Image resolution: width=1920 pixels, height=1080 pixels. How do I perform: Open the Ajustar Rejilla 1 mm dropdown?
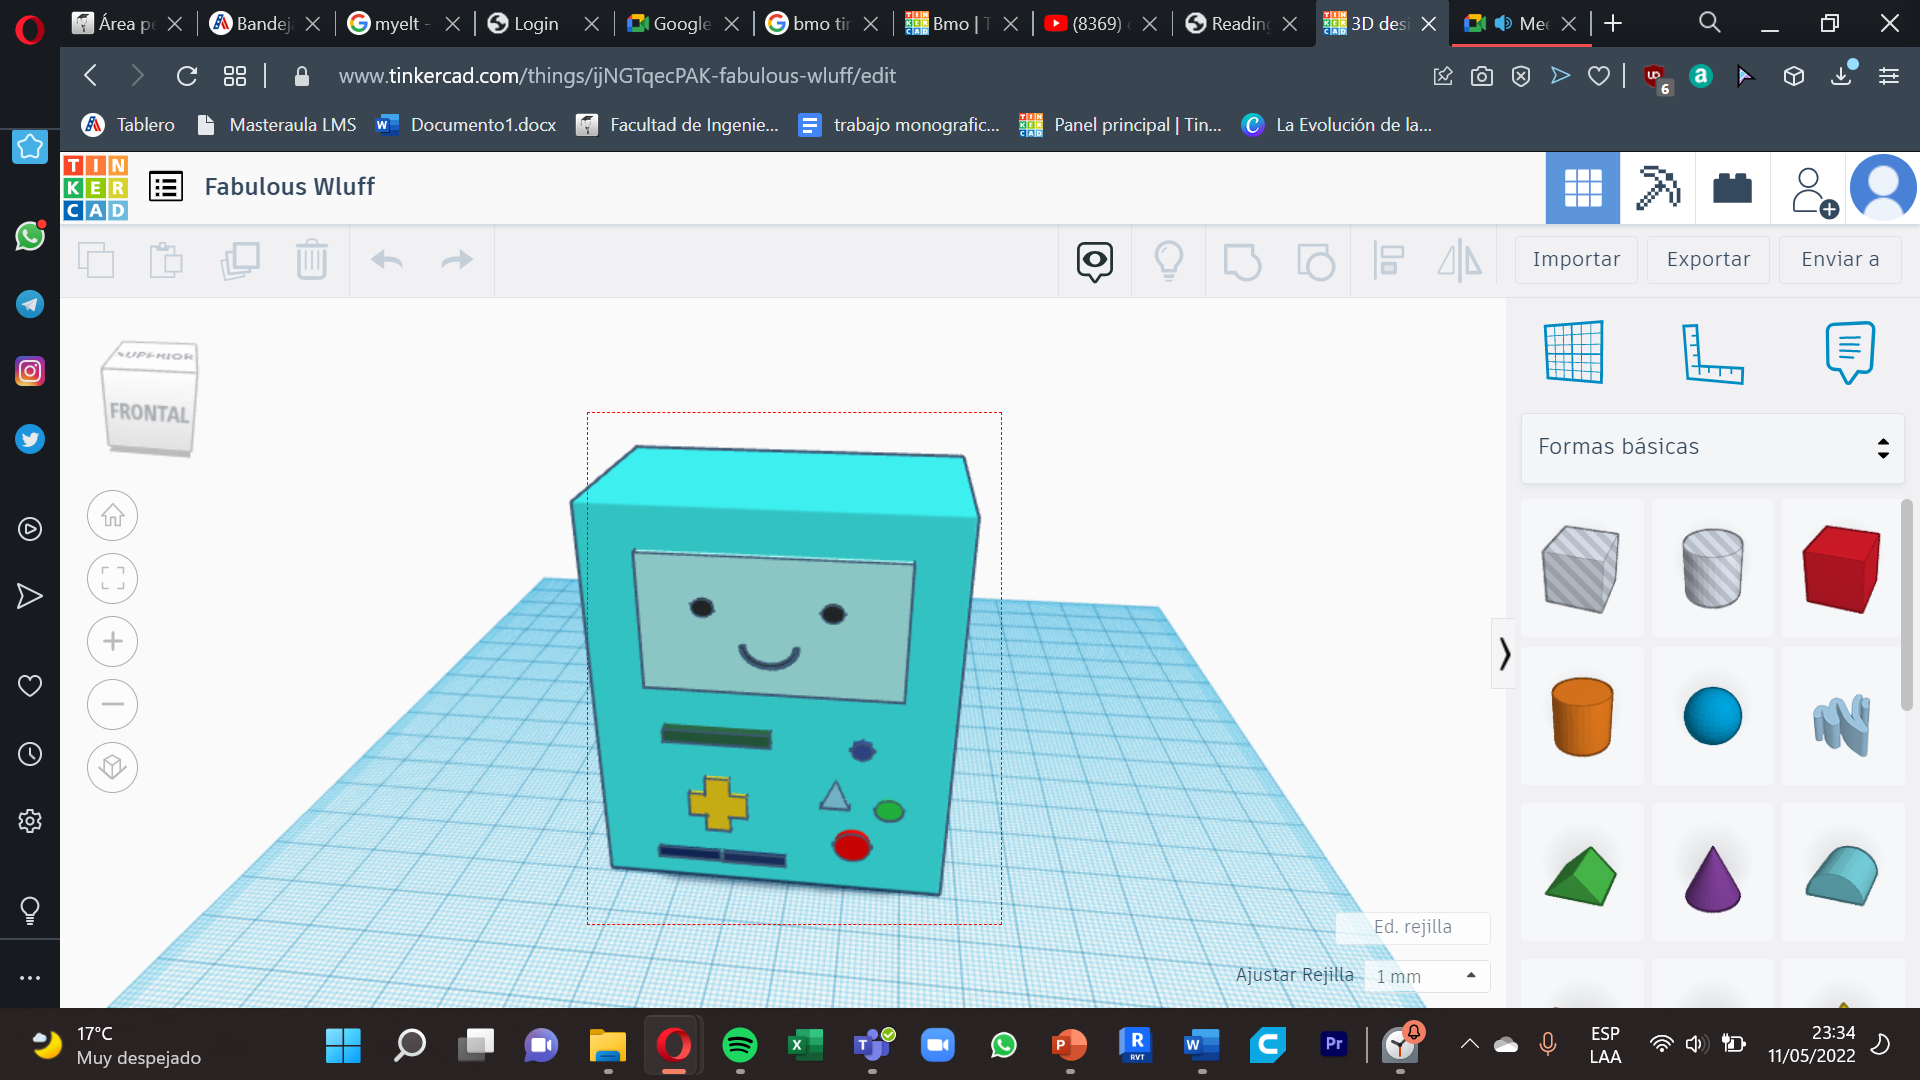click(x=1427, y=976)
